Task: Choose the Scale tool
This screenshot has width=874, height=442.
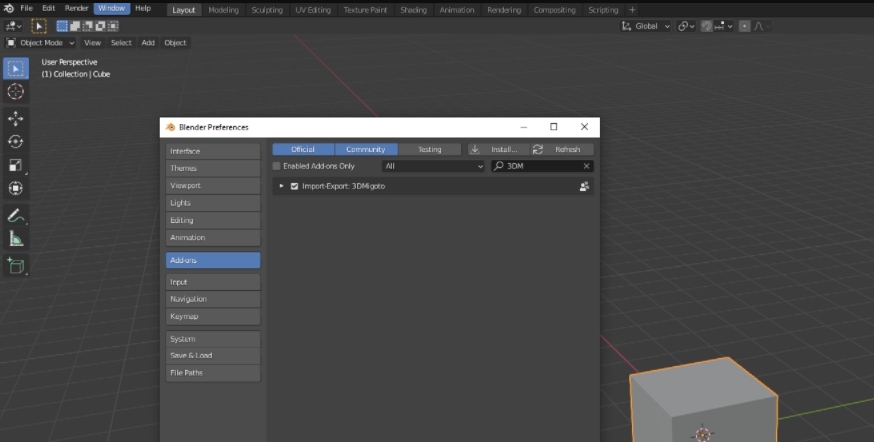Action: pos(16,165)
